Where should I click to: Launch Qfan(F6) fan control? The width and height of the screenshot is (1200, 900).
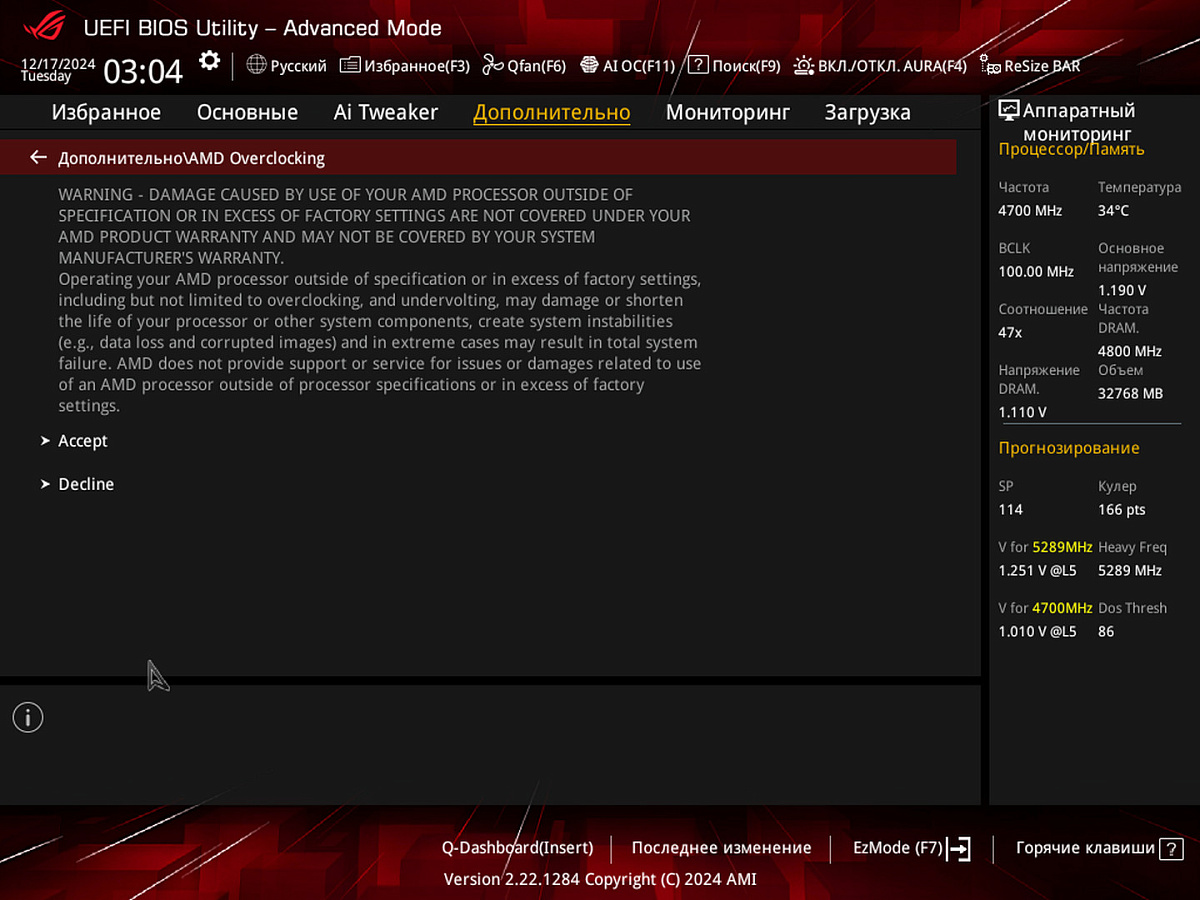coord(524,66)
